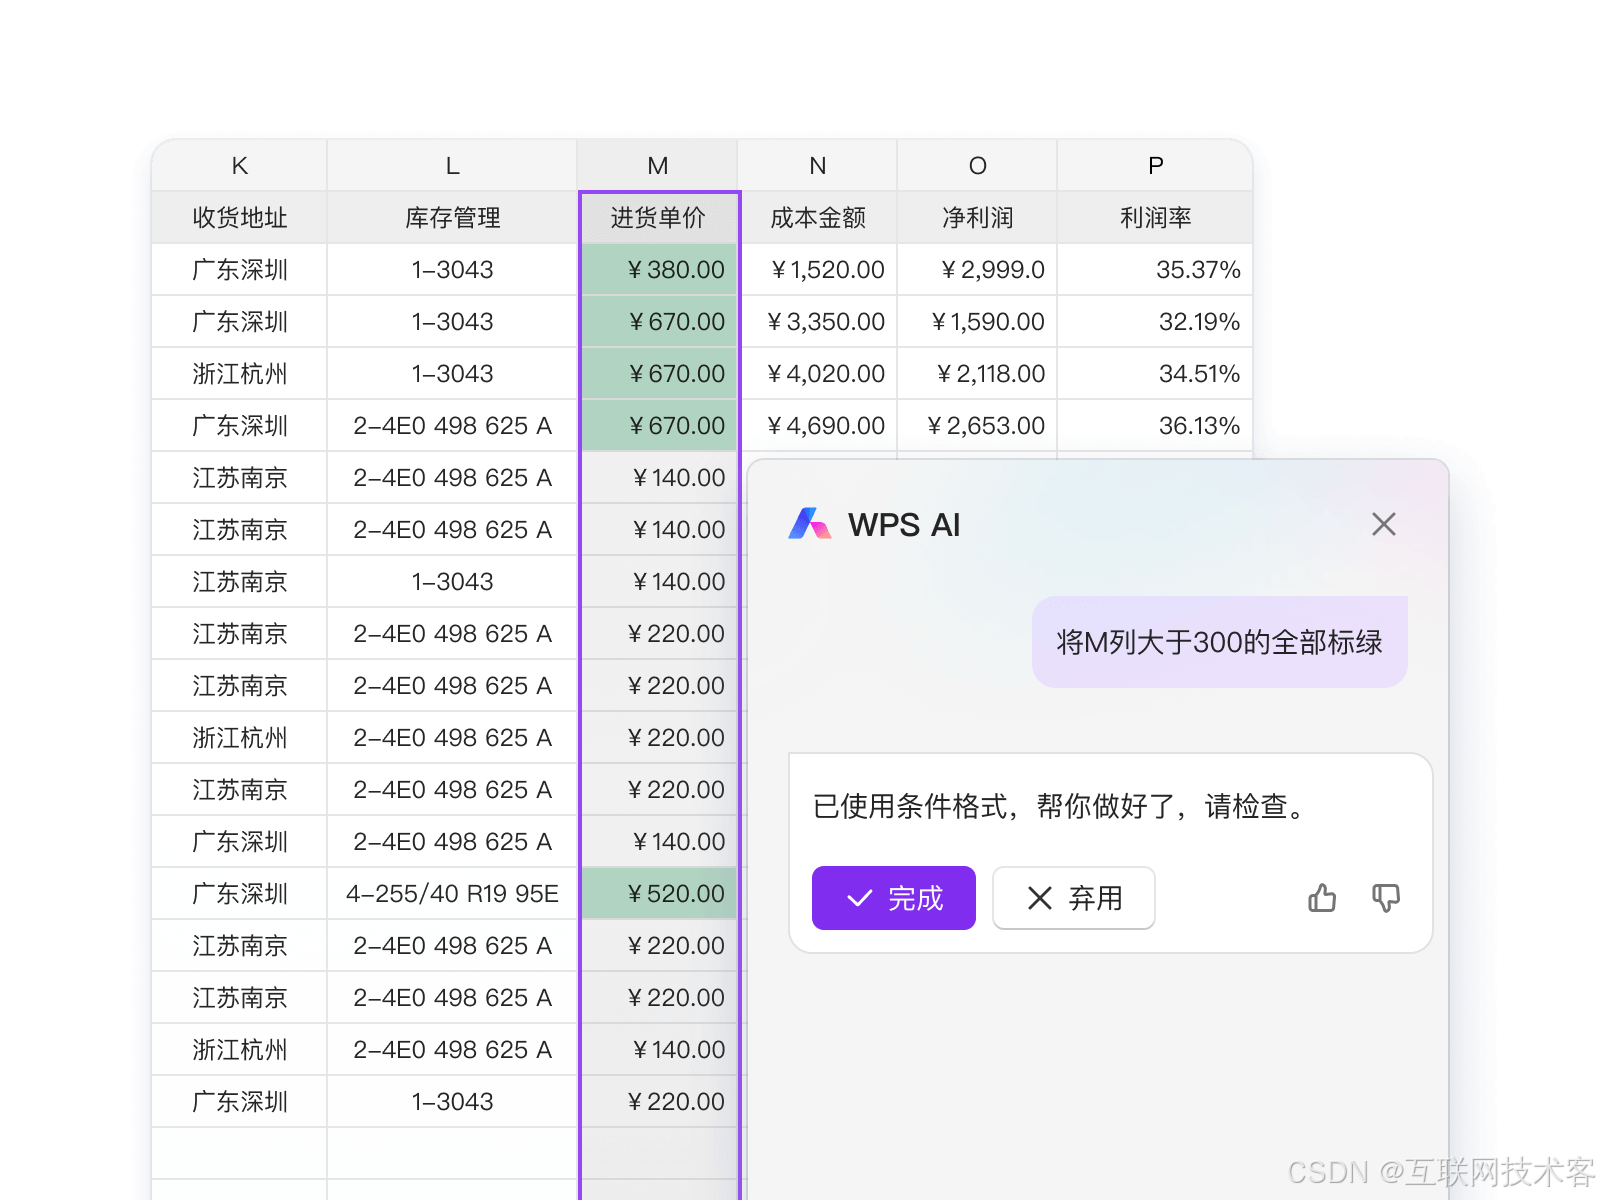Click the 库存管理 header cell
Viewport: 1600px width, 1200px height.
(452, 218)
